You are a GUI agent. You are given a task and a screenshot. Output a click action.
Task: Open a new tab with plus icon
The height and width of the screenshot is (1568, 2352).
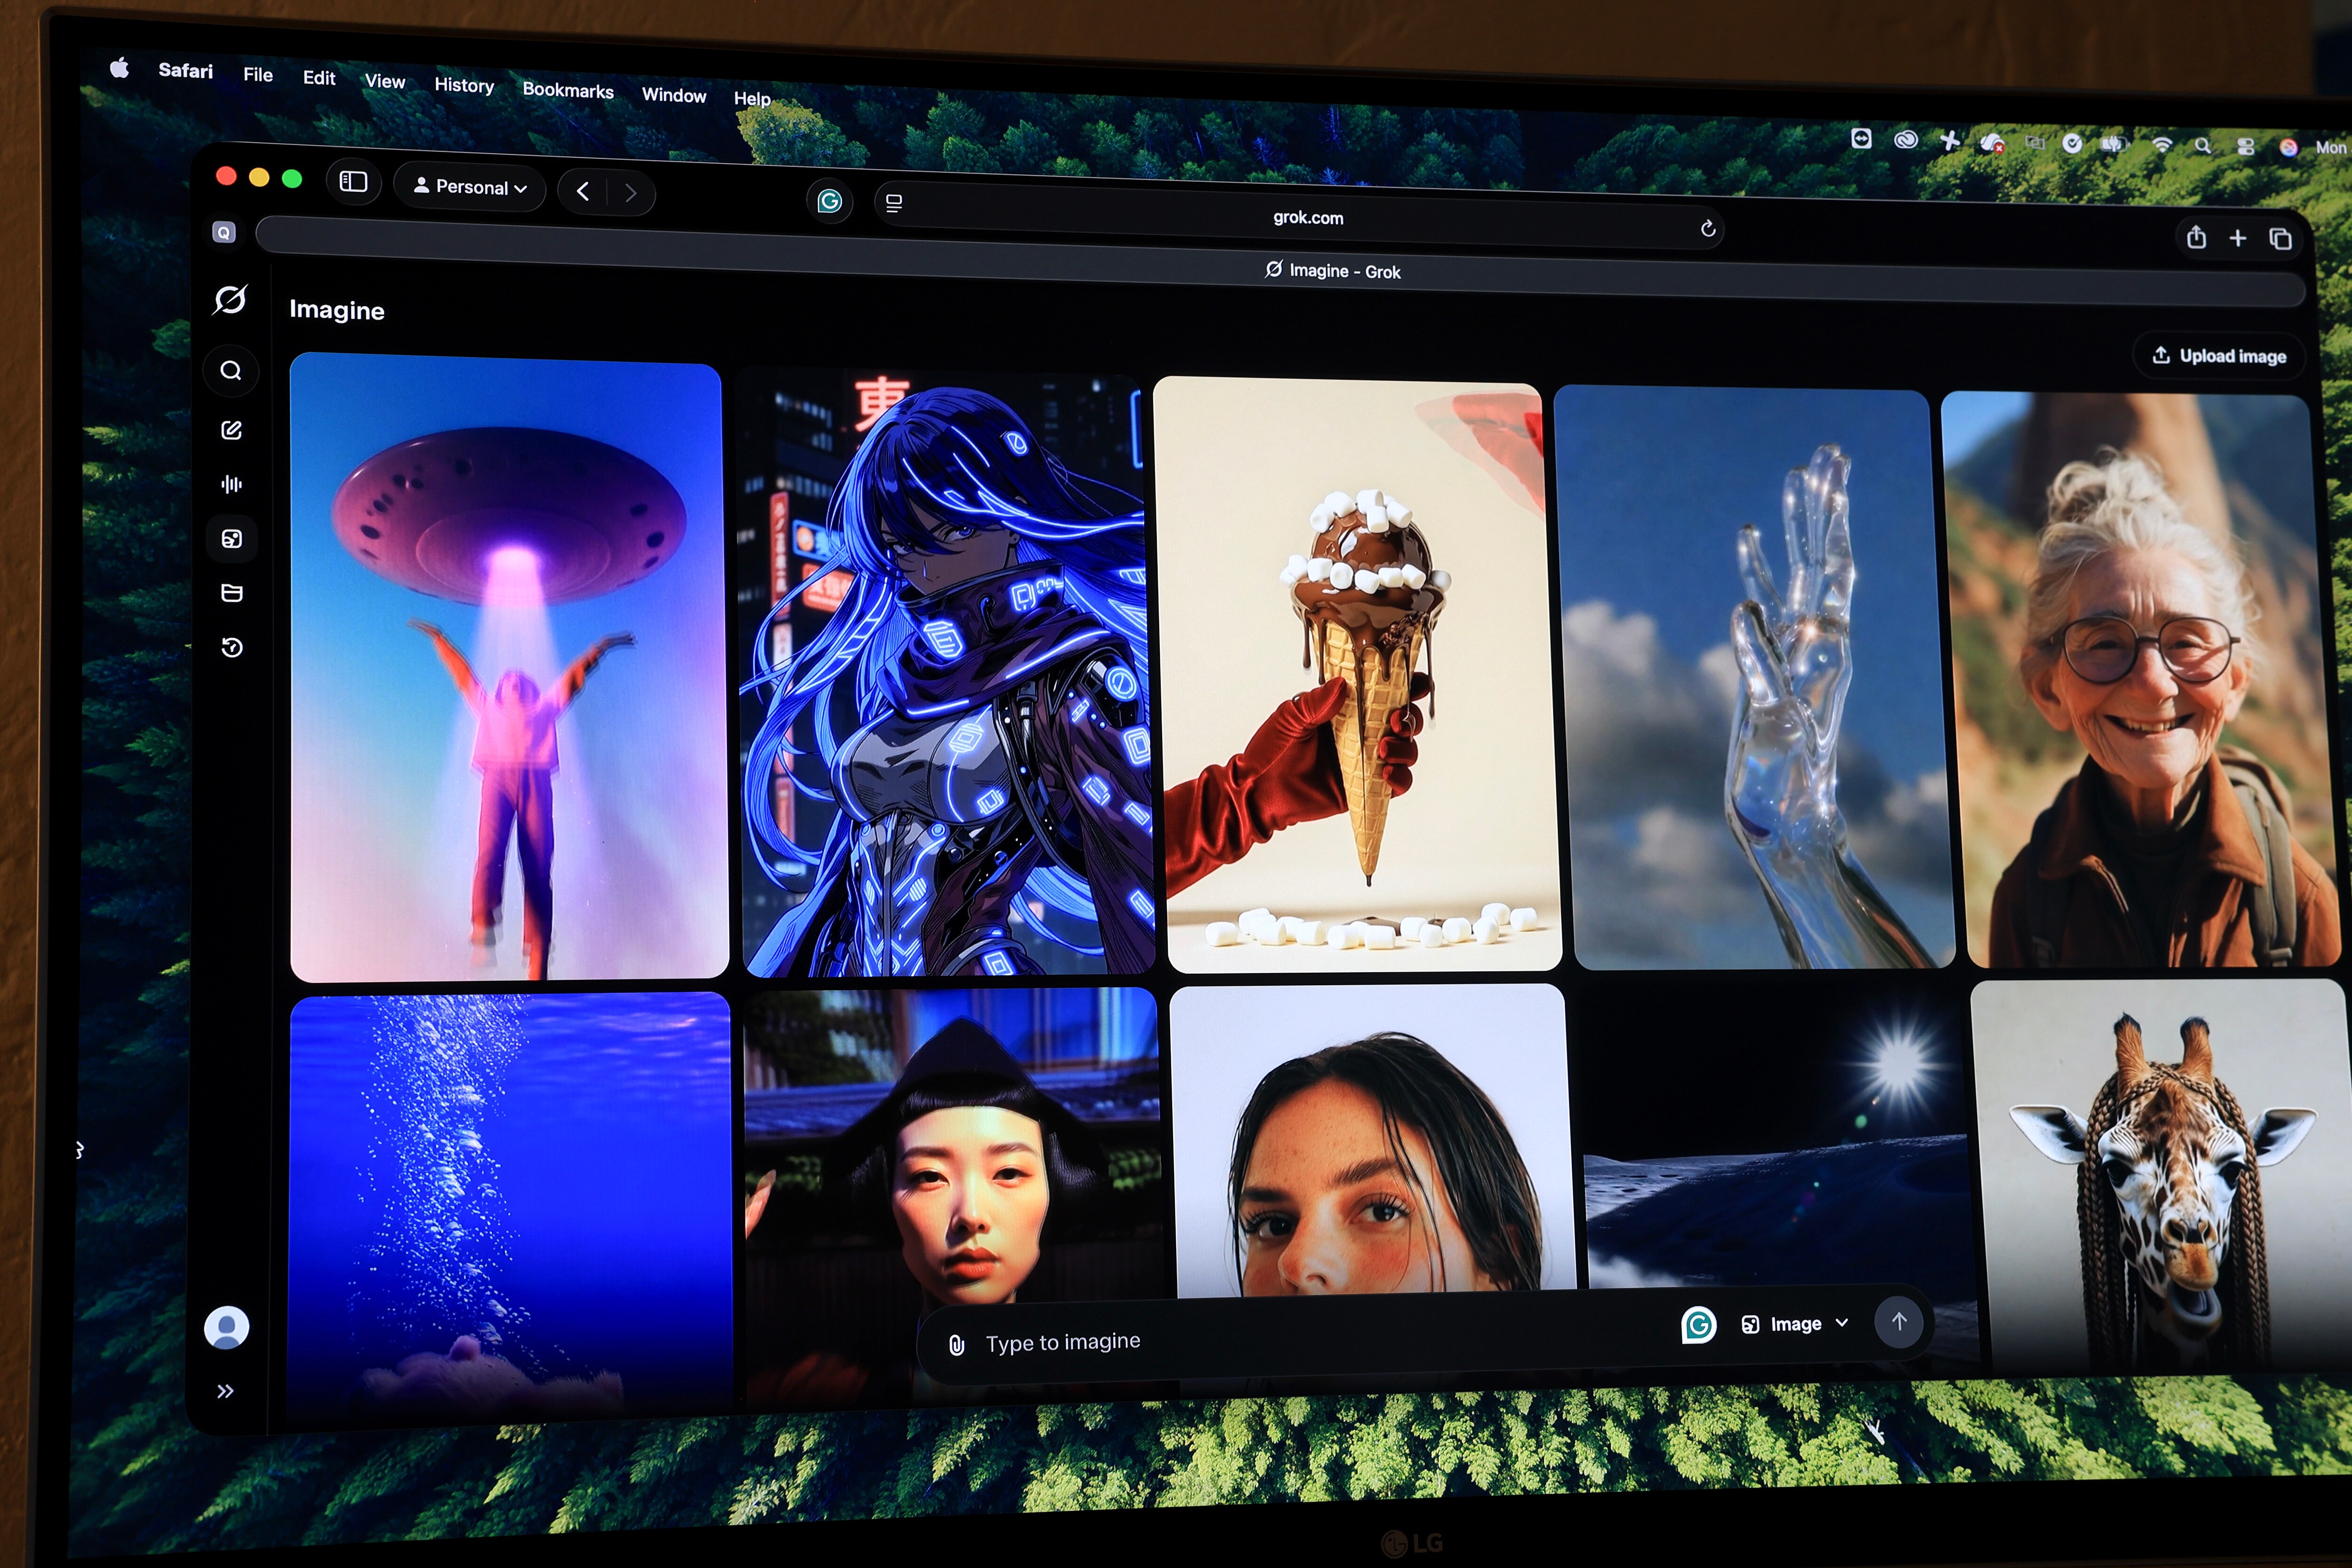tap(2238, 238)
